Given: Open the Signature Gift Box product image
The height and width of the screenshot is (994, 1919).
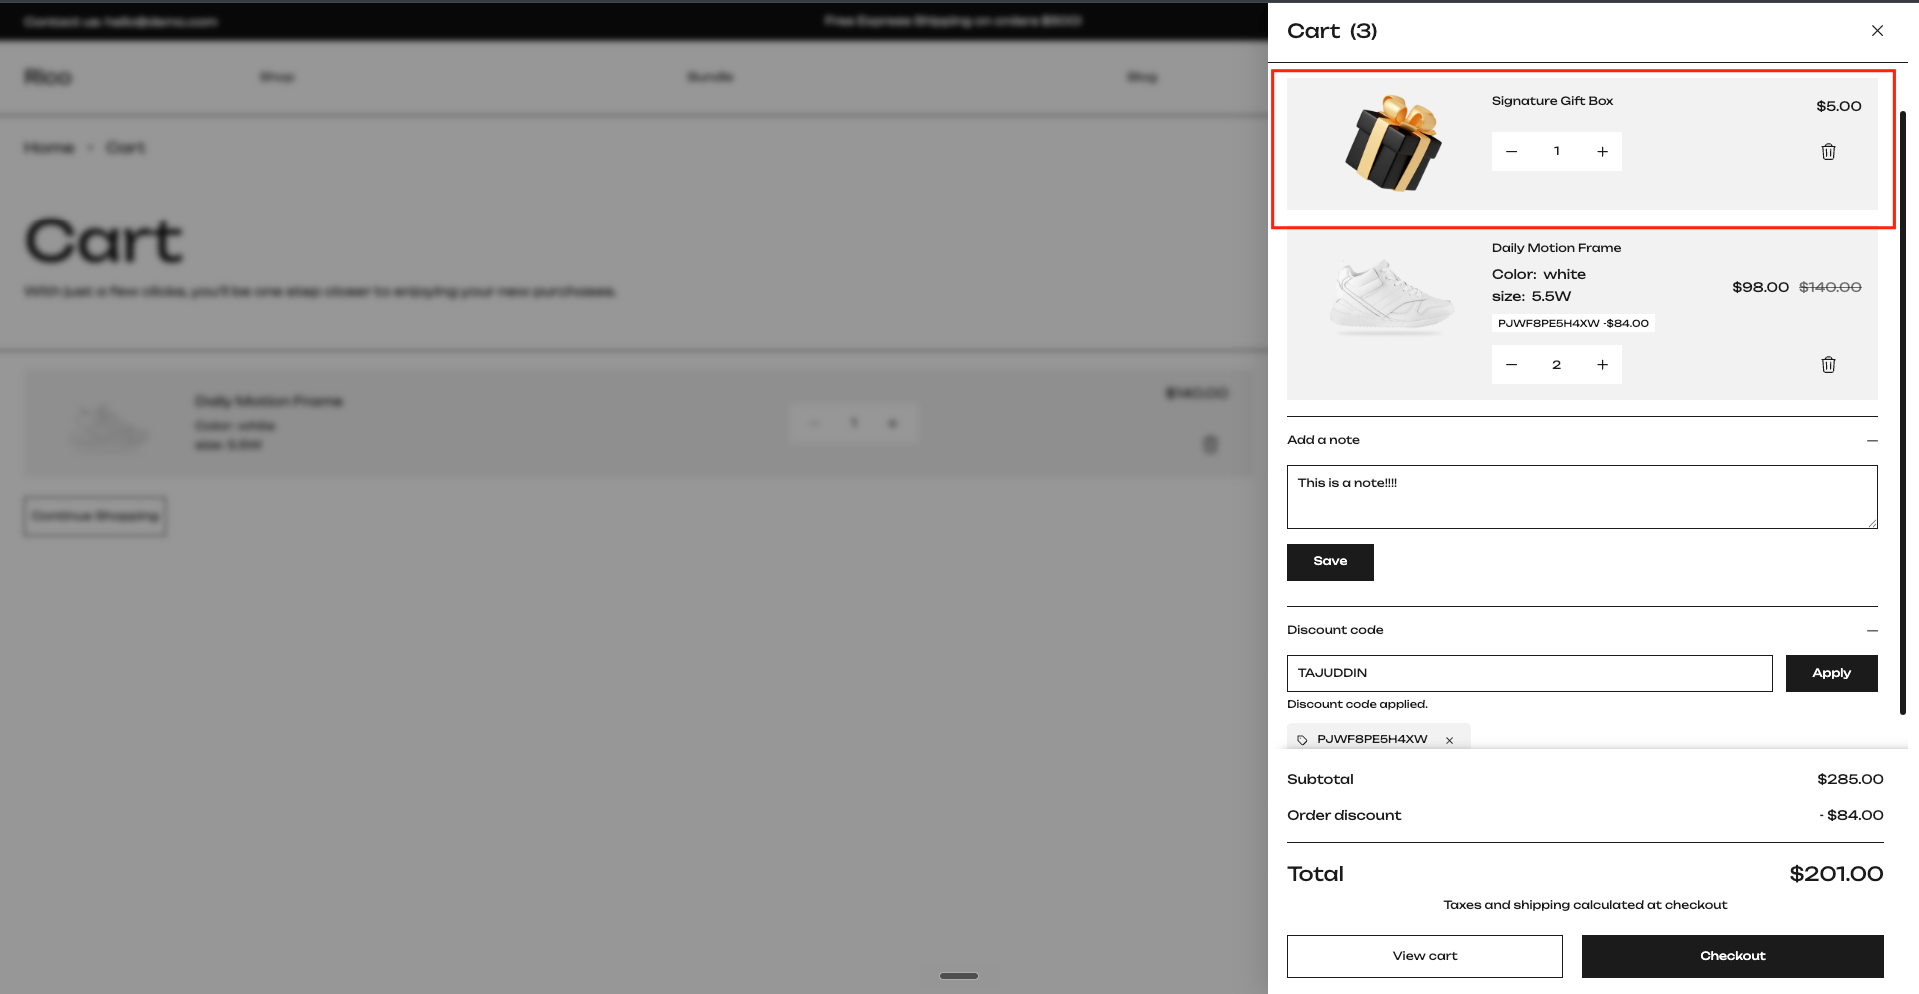Looking at the screenshot, I should [1392, 143].
